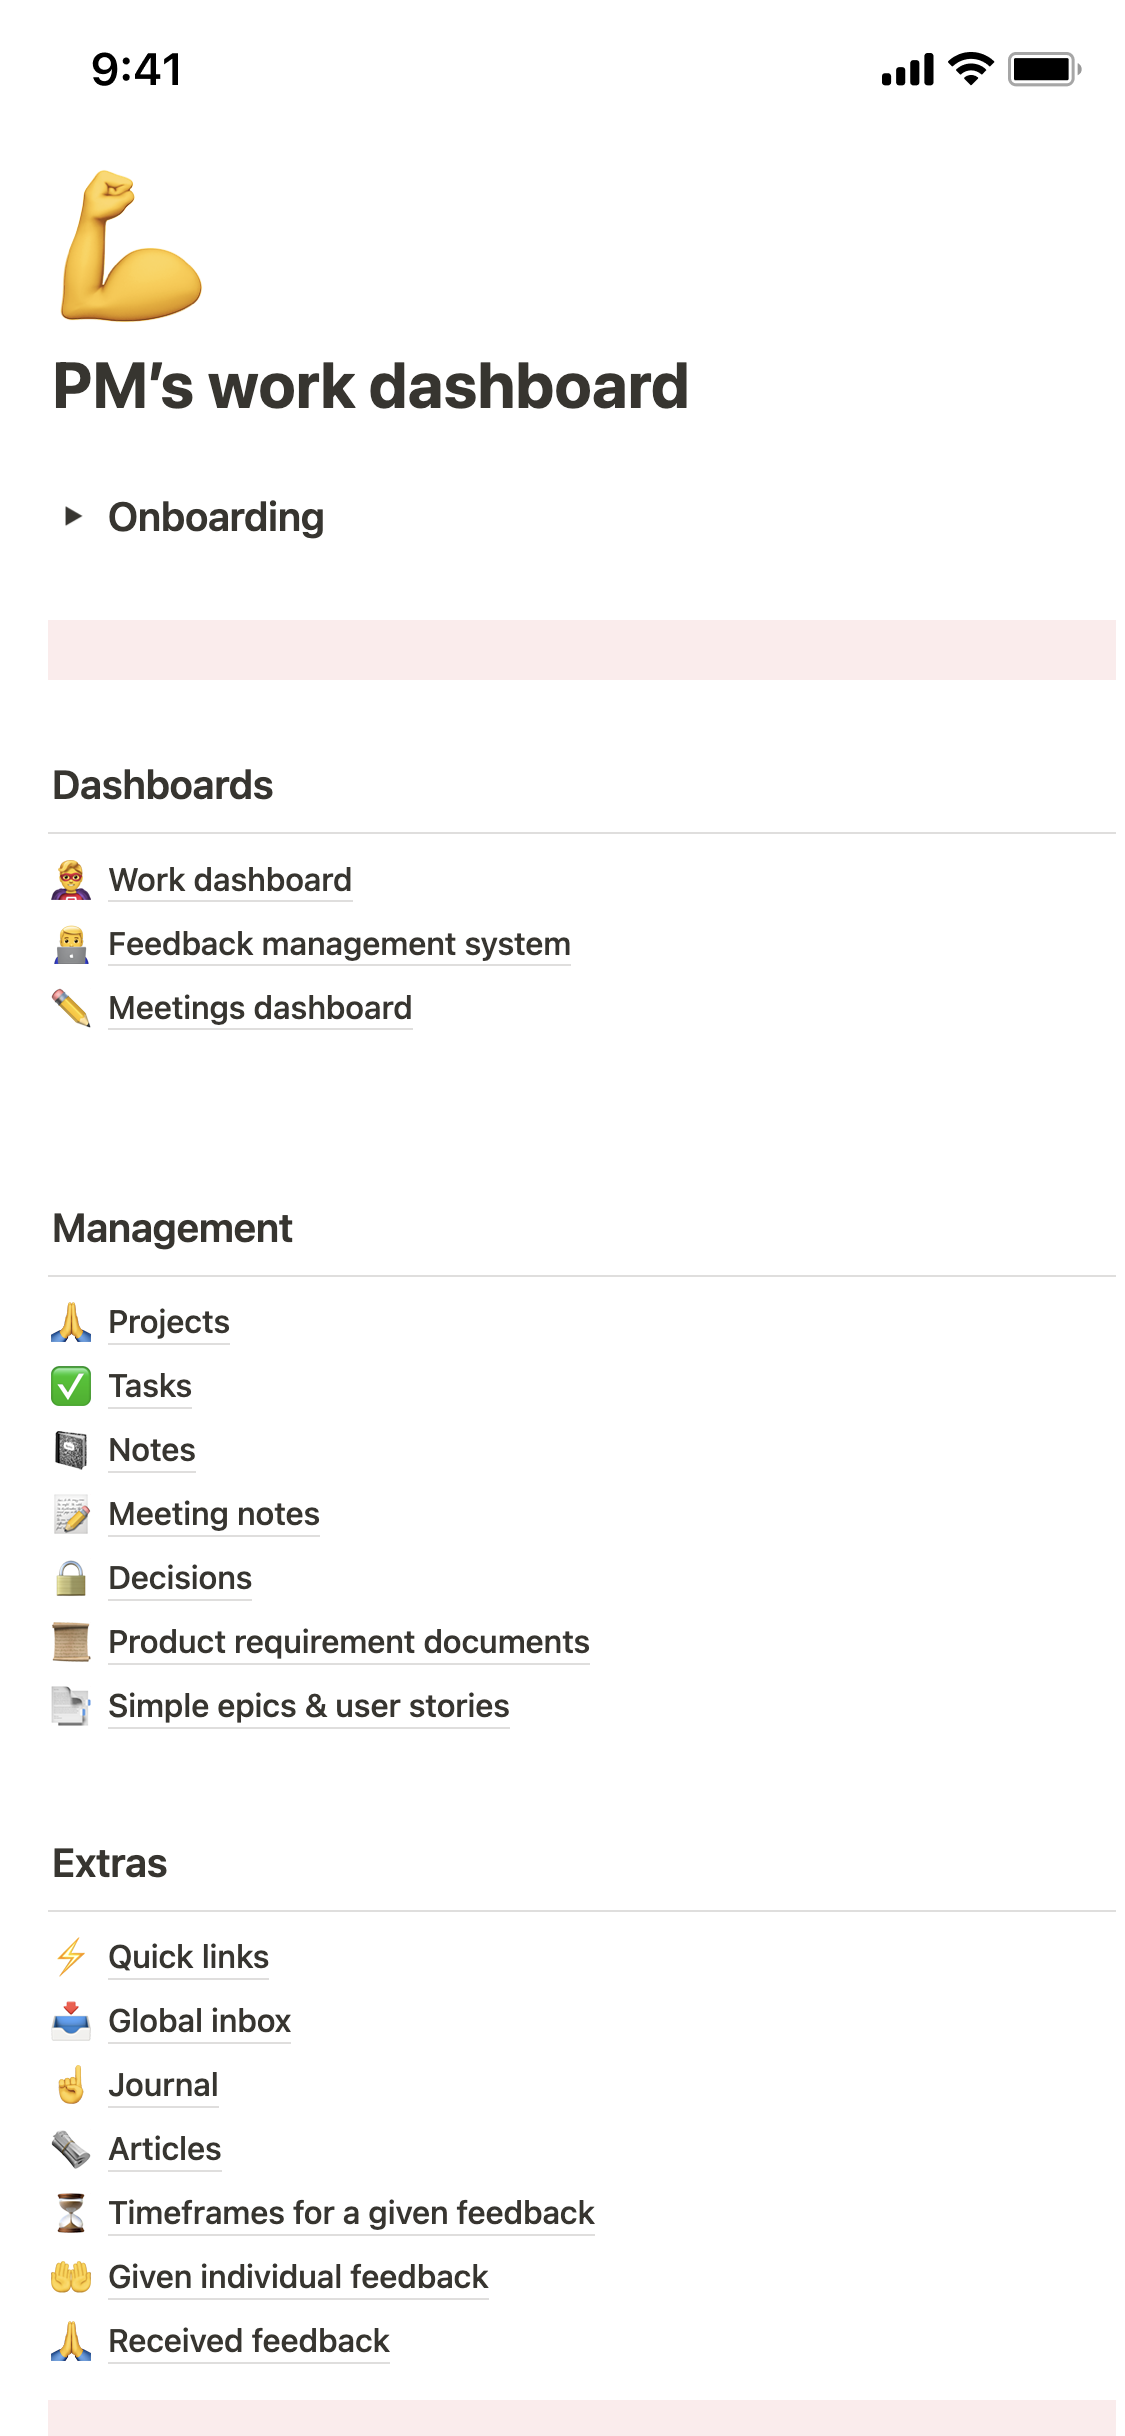The height and width of the screenshot is (2436, 1125).
Task: Open the Journal page link
Action: (x=163, y=2085)
